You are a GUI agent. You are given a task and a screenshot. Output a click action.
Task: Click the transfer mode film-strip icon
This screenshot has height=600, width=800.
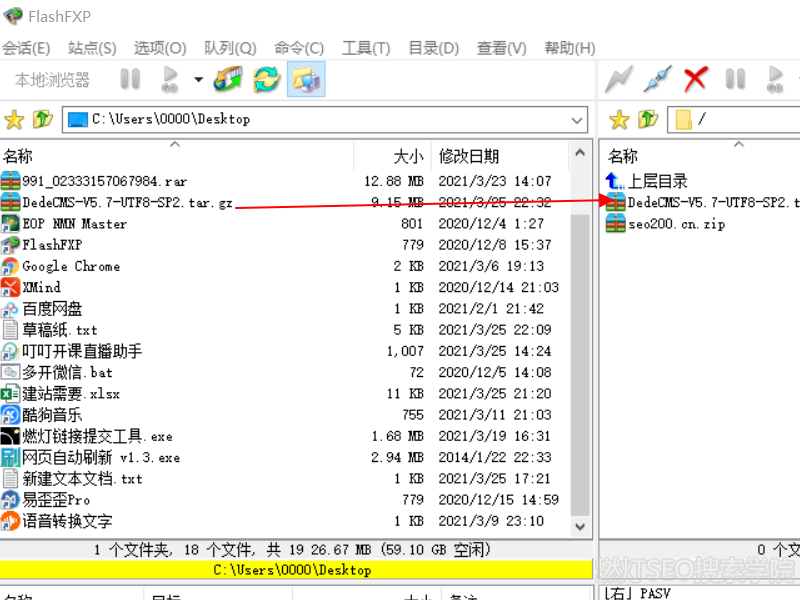click(x=228, y=79)
